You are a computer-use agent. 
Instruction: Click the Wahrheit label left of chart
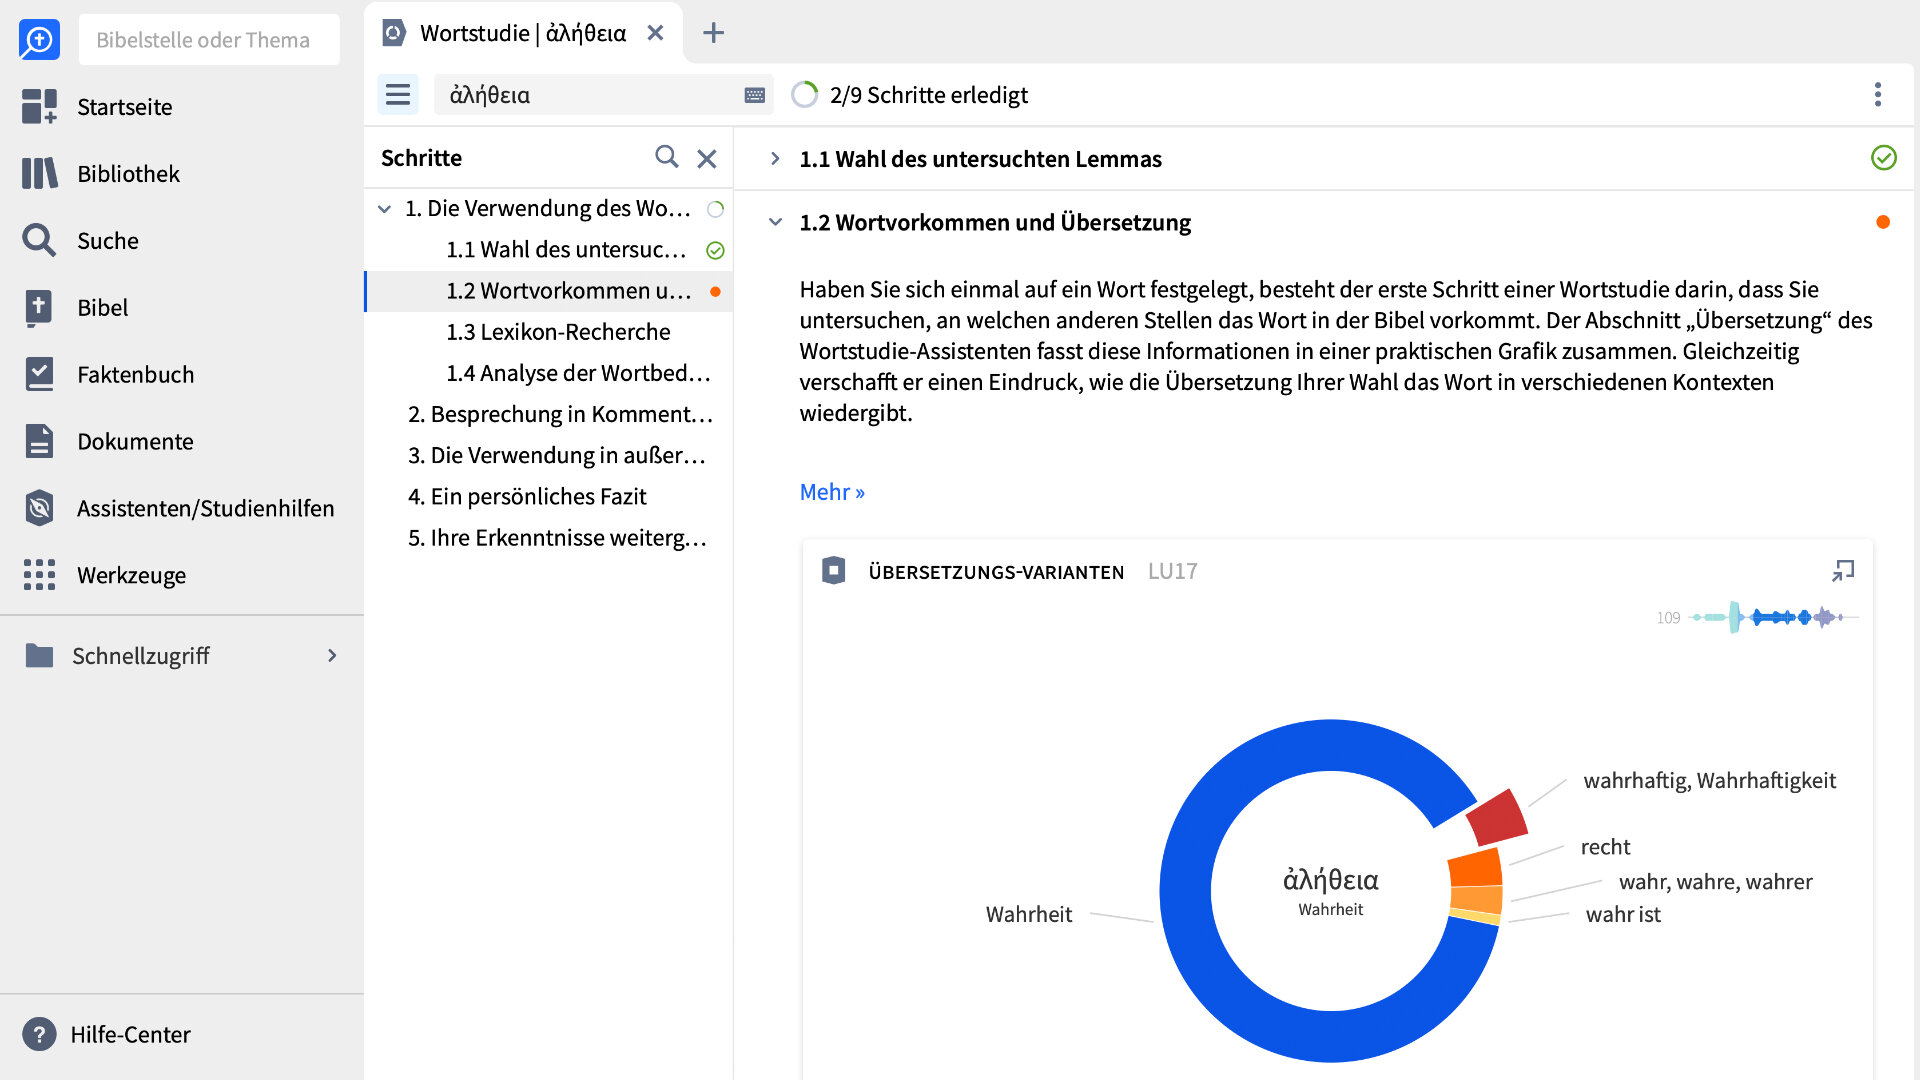pos(1029,914)
